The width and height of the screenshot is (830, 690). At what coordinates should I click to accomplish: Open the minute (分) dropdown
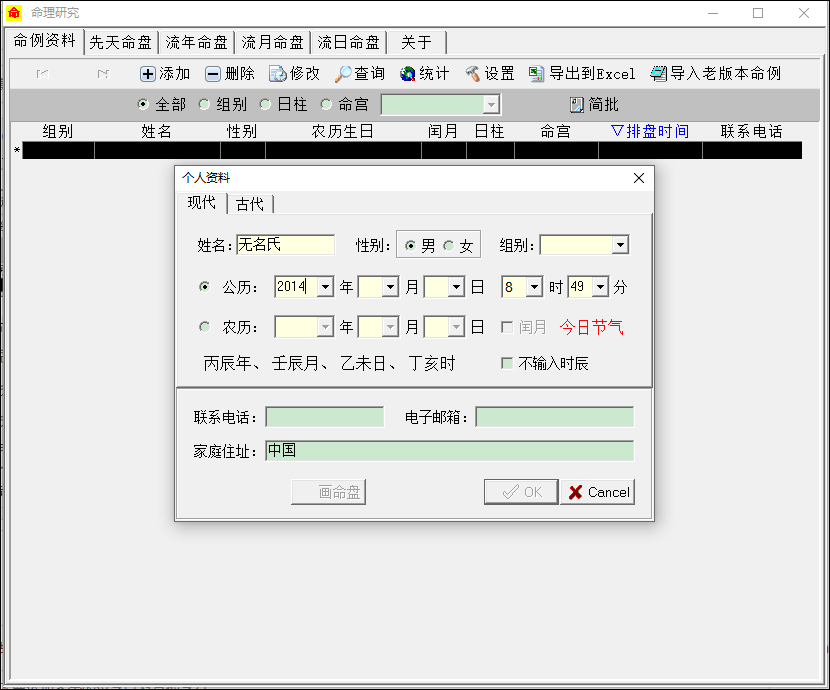coord(600,287)
